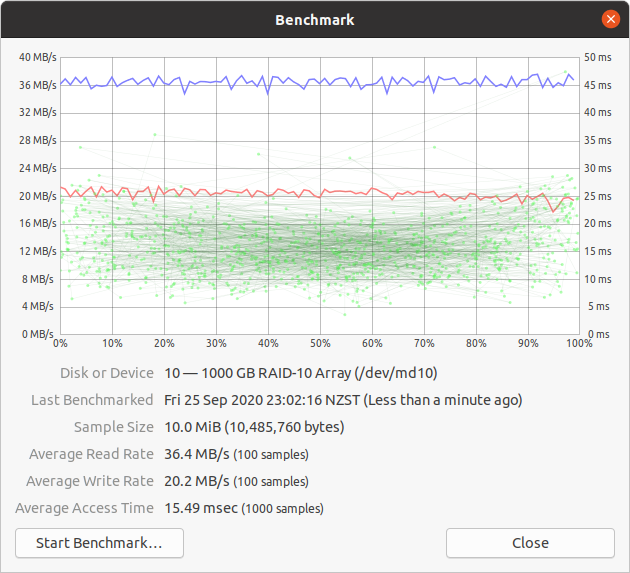Click '10 — 1000 GB RAID-10 Array (/dev/md10)' value

point(301,373)
